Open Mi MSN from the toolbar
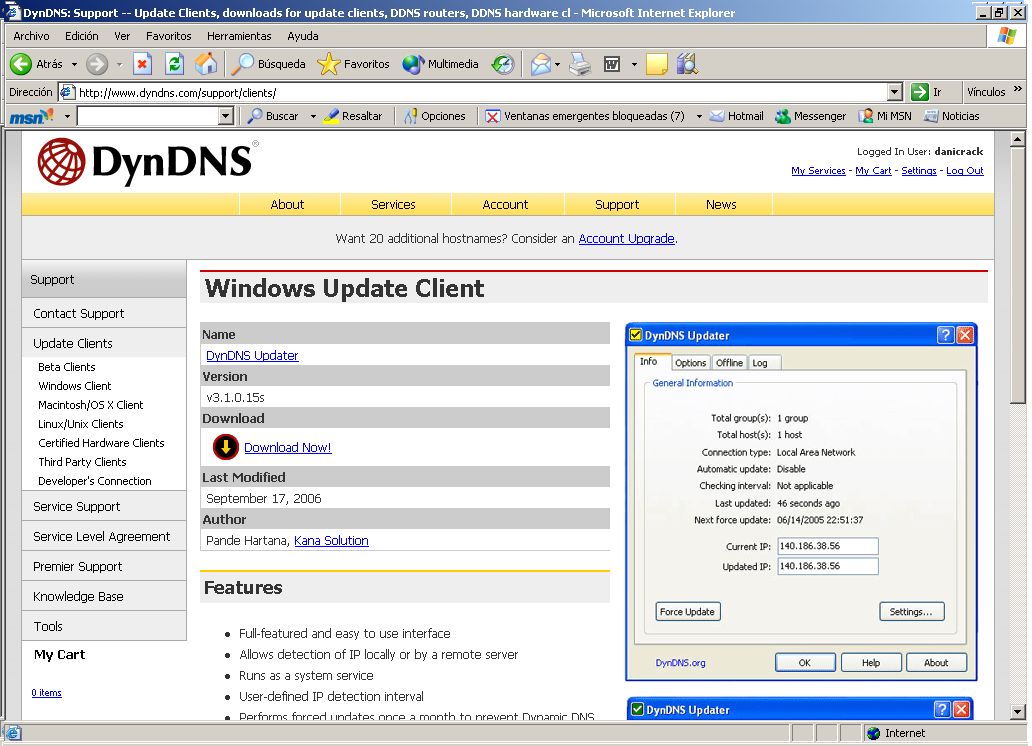This screenshot has height=746, width=1032. tap(885, 117)
